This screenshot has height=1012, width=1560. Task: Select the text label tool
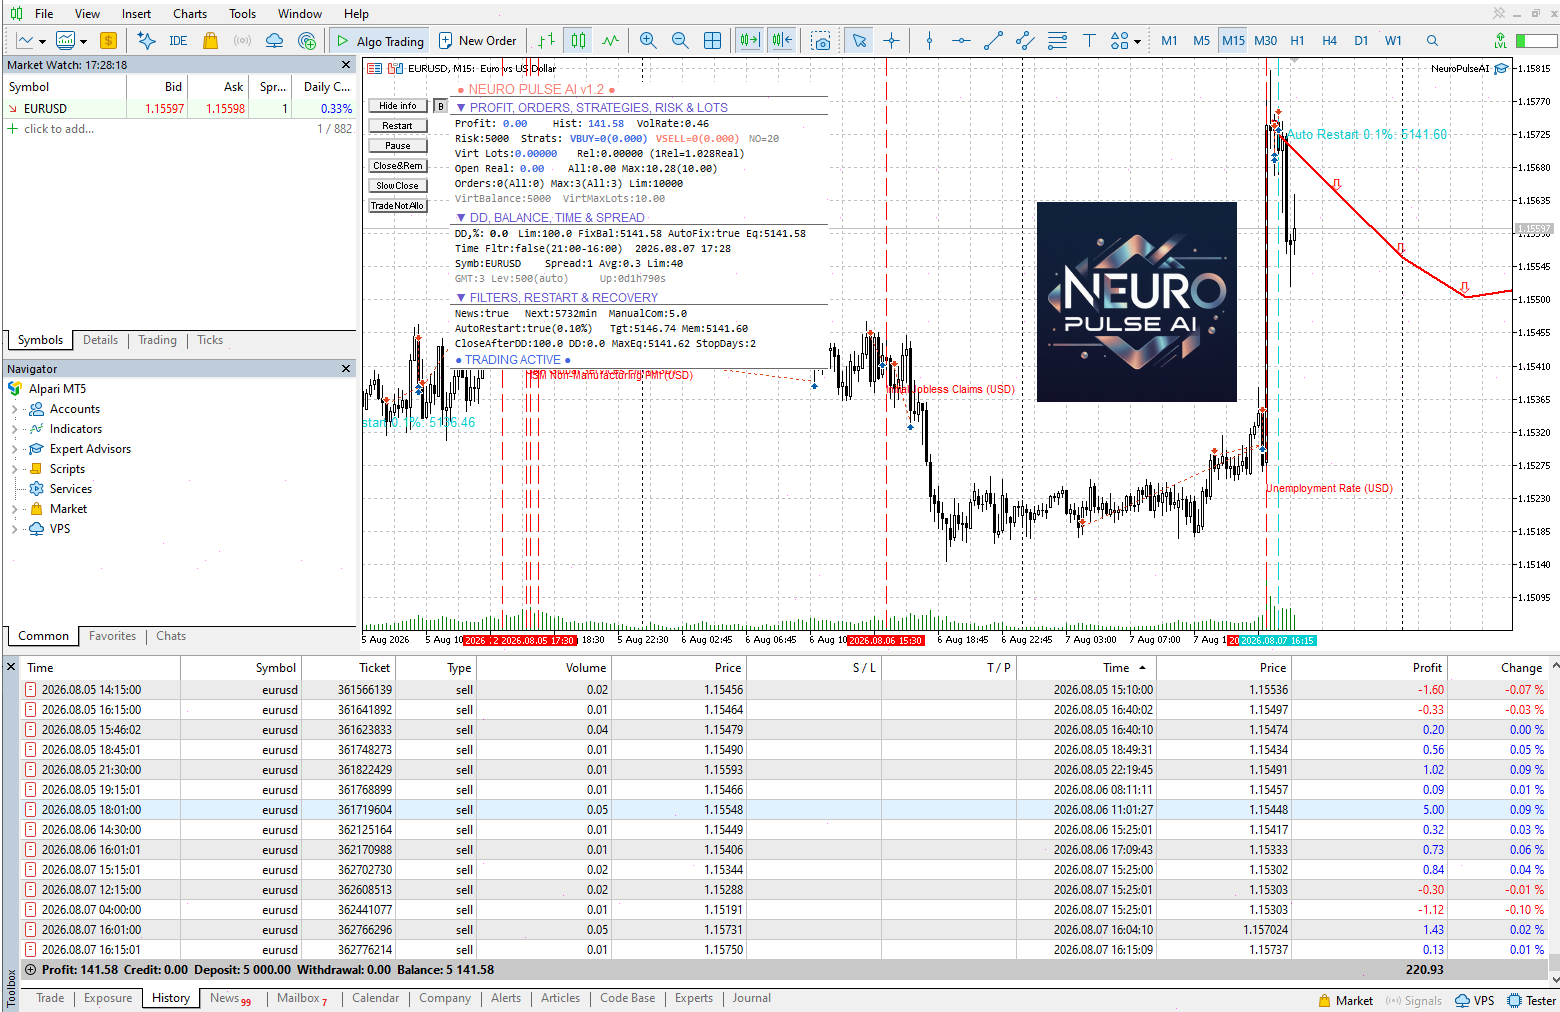[1089, 41]
